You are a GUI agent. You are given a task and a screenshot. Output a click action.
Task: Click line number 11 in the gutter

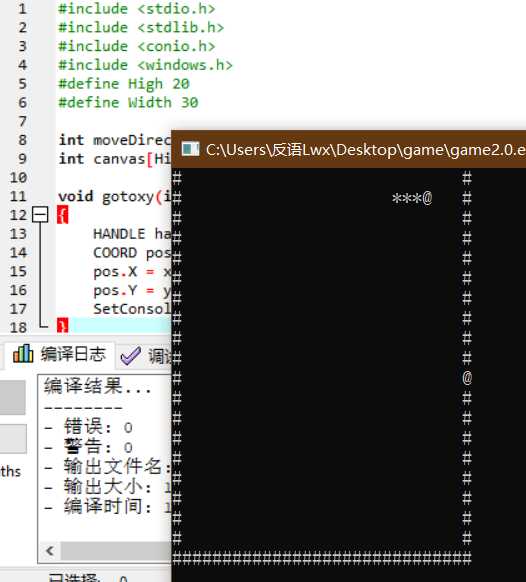18,196
